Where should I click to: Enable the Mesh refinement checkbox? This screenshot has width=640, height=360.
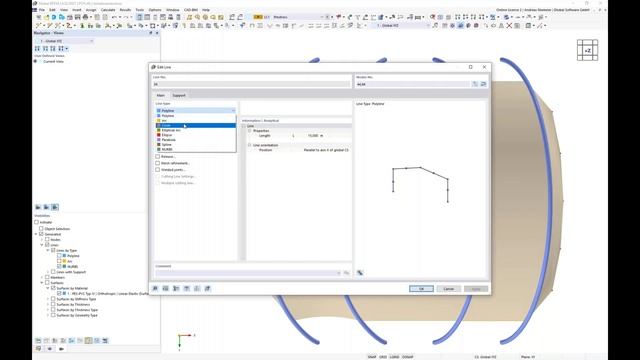click(158, 163)
